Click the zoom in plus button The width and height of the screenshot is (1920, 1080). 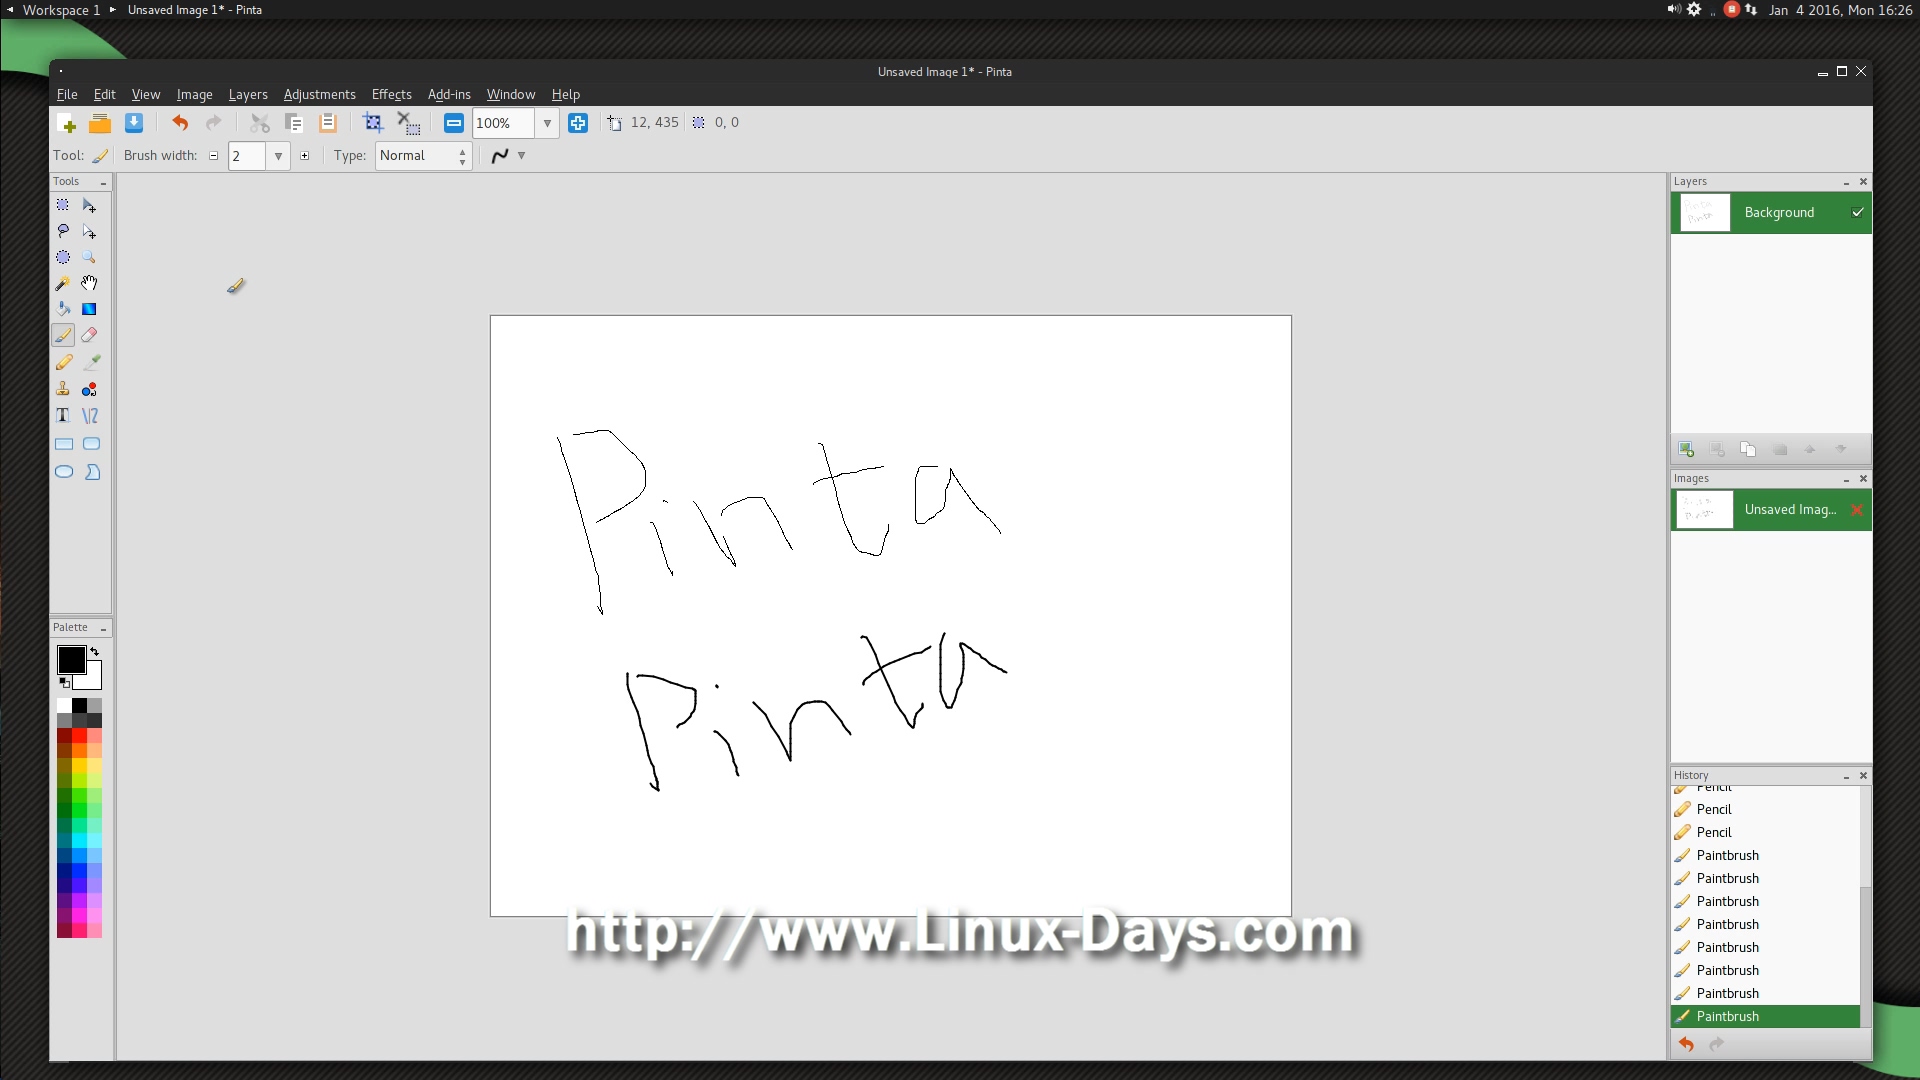pyautogui.click(x=578, y=123)
